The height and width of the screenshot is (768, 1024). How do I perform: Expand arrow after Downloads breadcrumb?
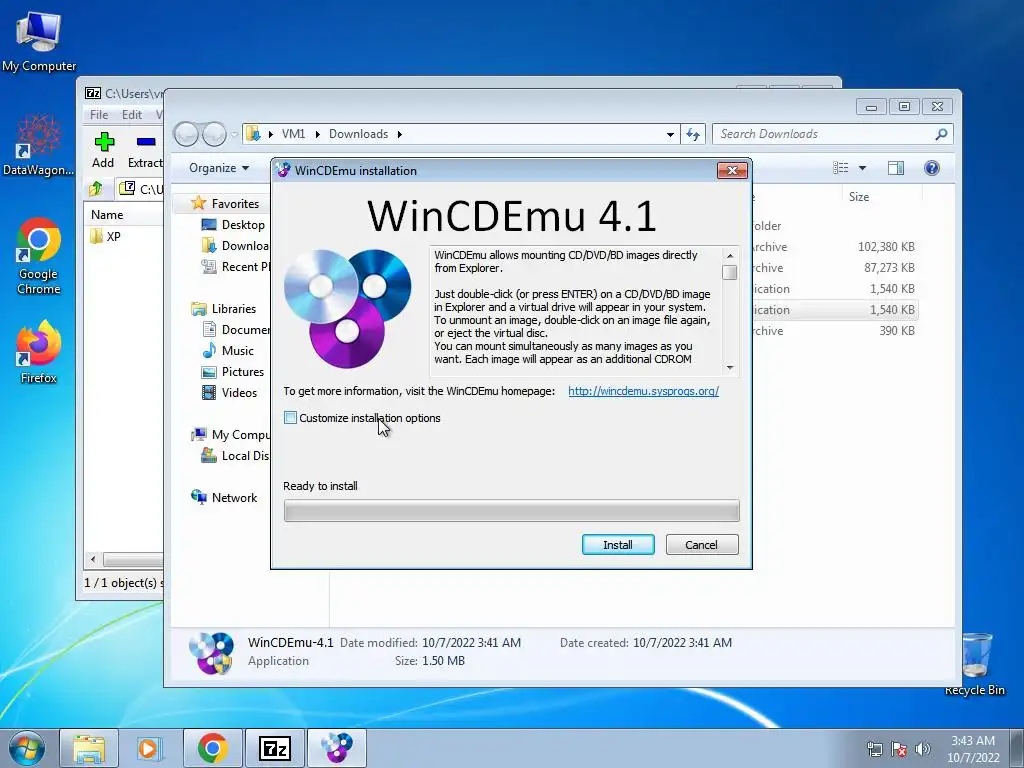(x=400, y=135)
